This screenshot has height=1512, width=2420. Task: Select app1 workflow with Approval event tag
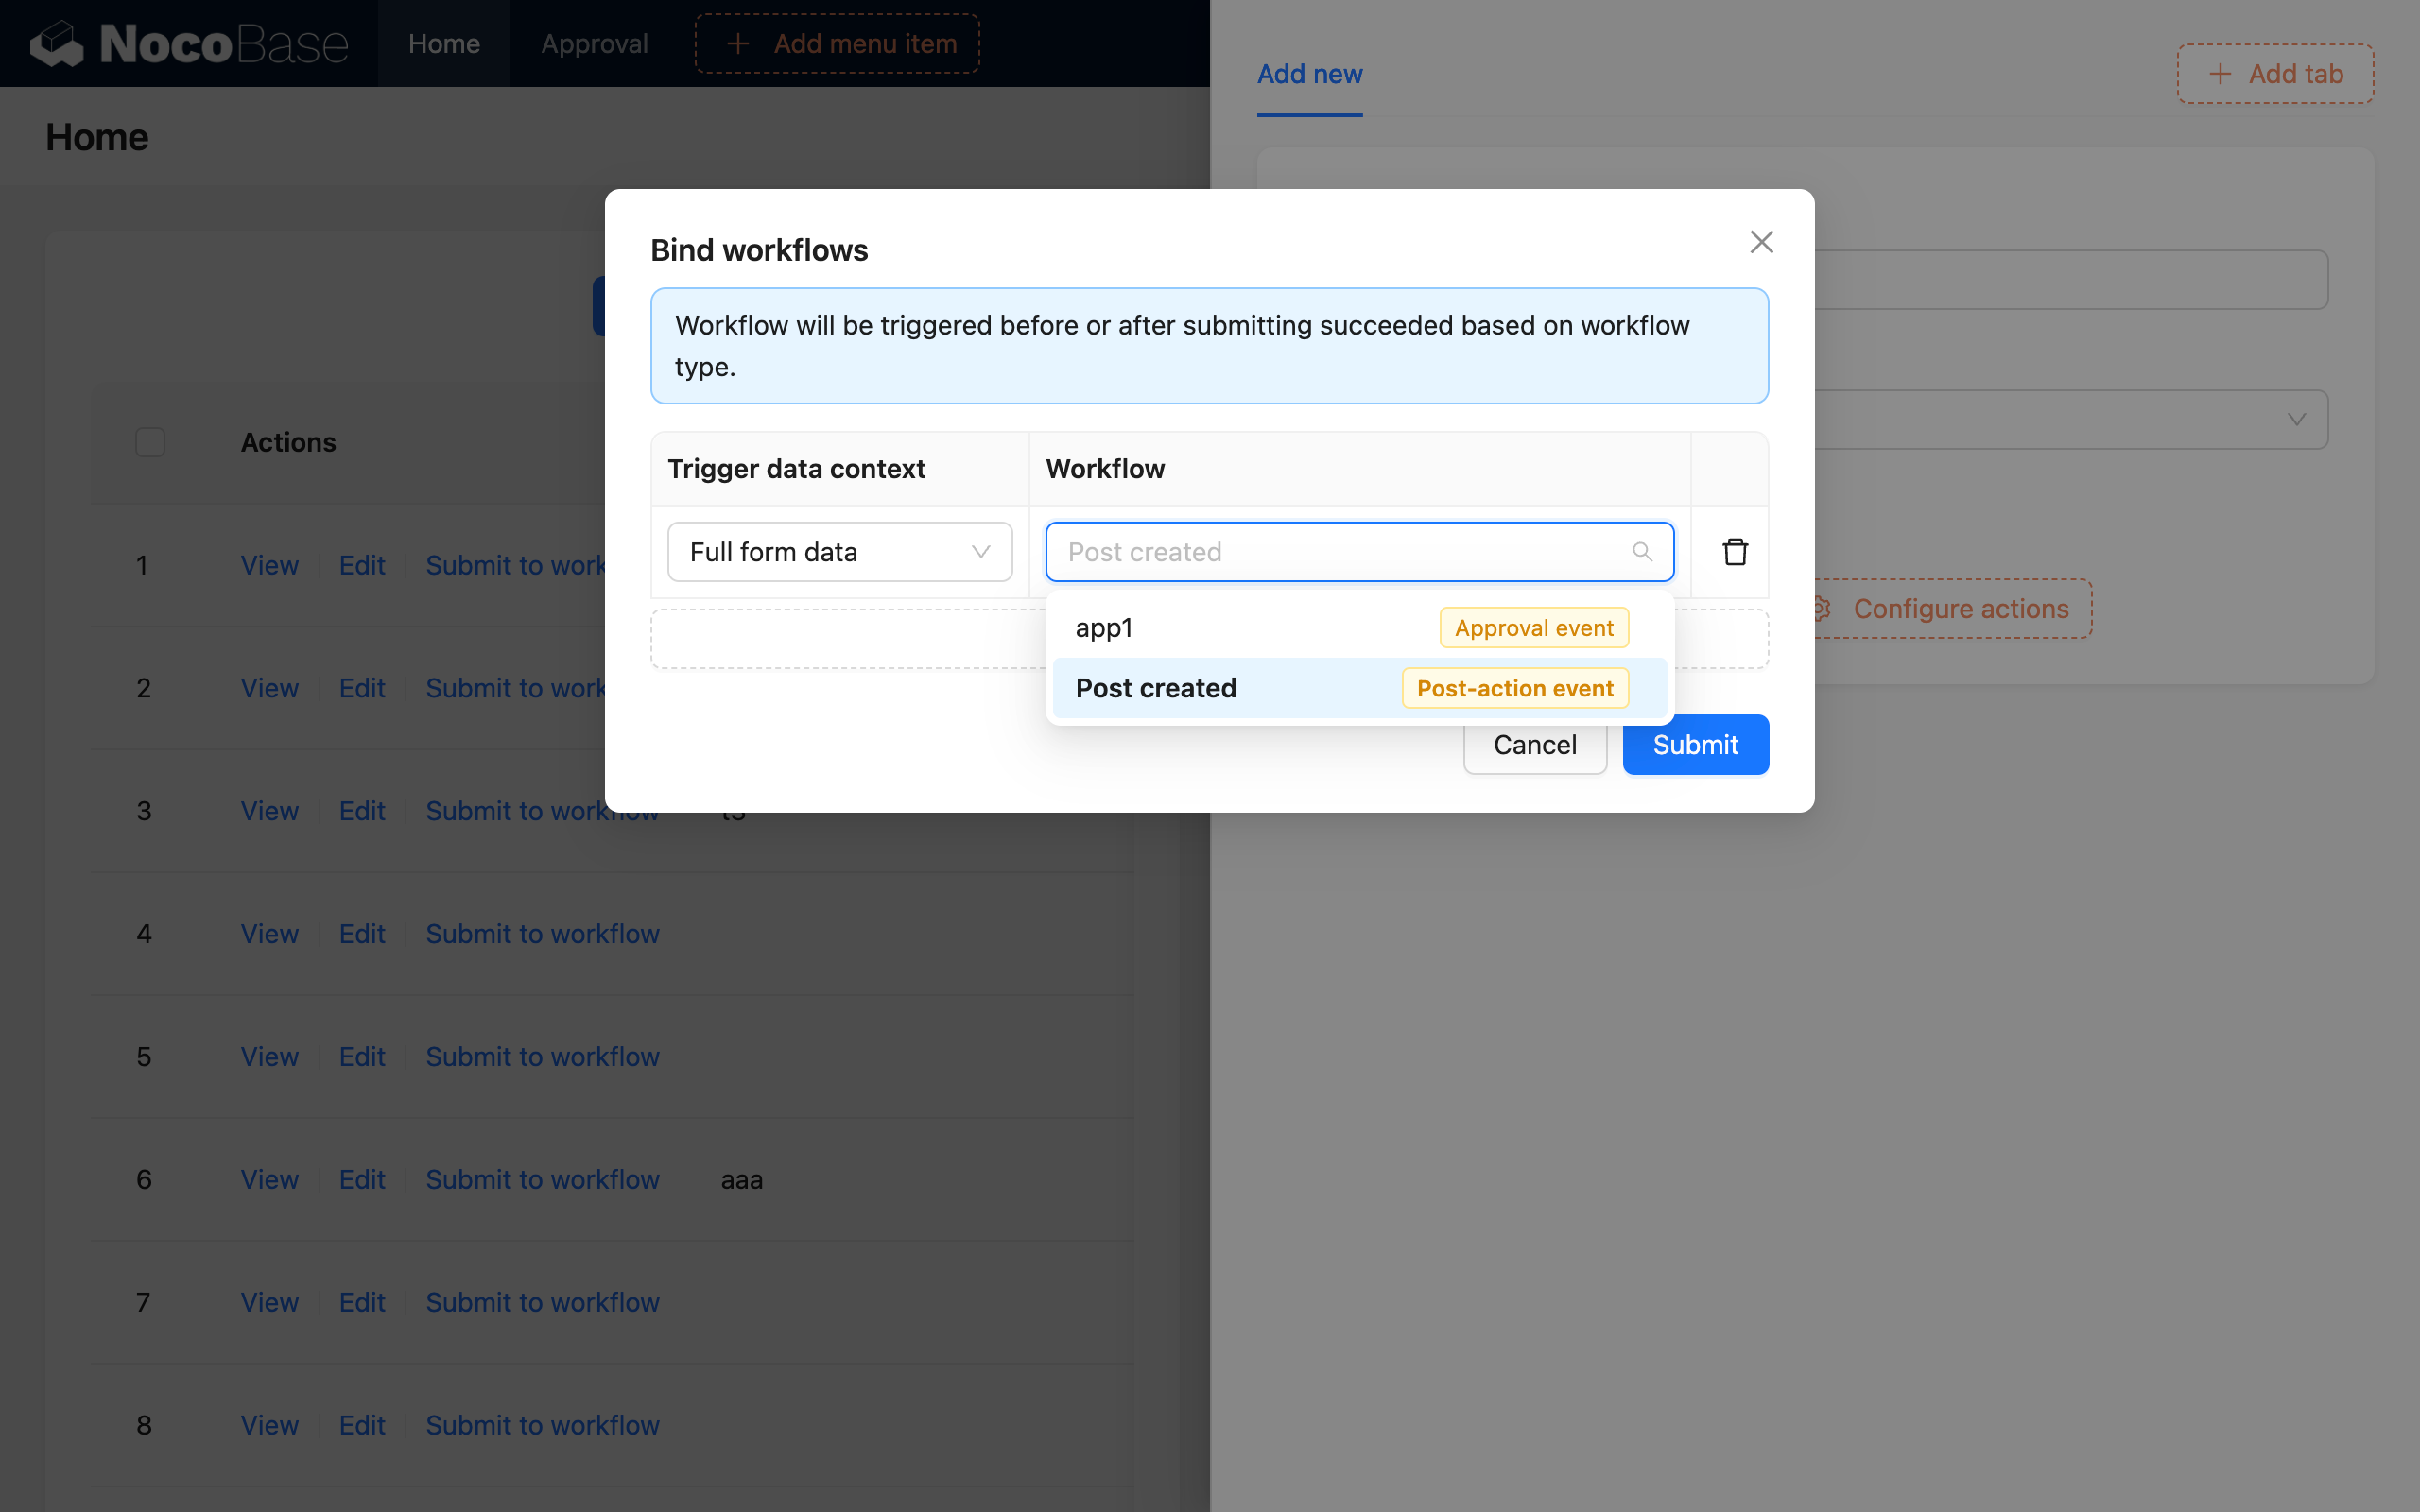click(1104, 627)
